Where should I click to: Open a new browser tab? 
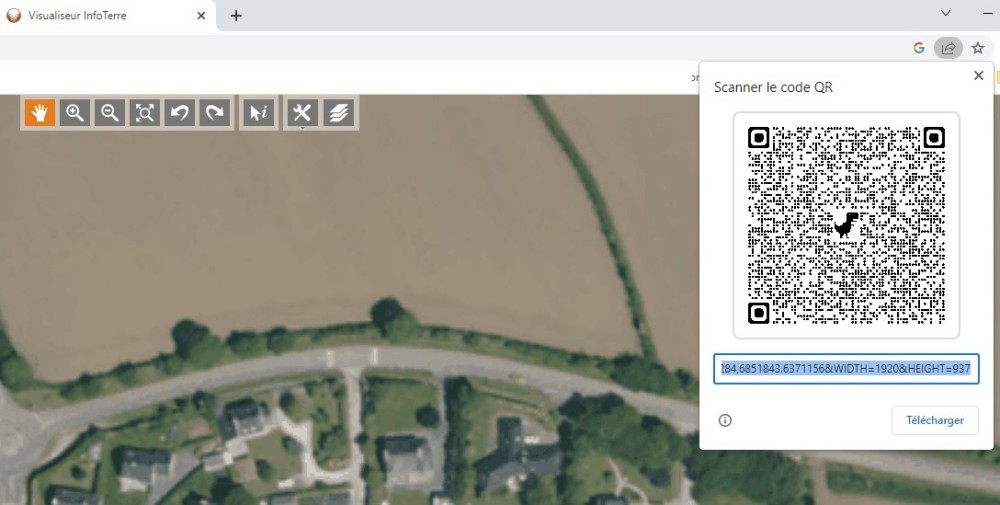coord(236,16)
